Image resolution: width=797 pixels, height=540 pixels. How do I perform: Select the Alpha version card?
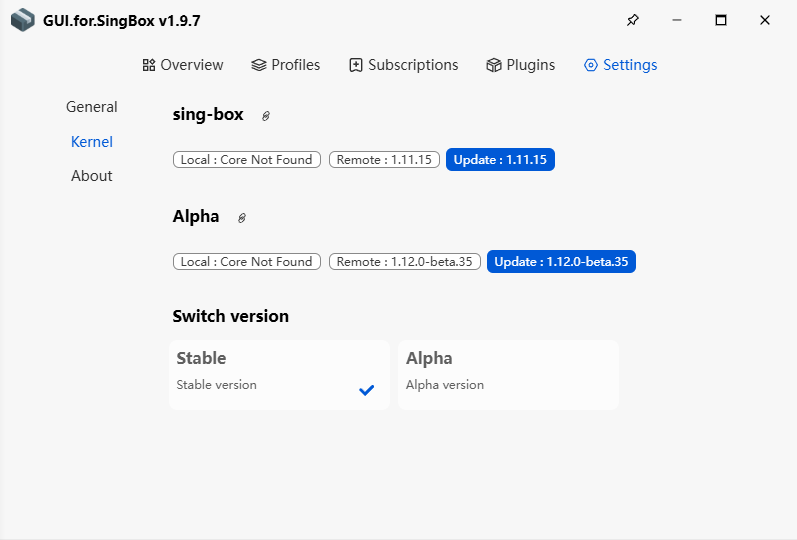coord(508,375)
